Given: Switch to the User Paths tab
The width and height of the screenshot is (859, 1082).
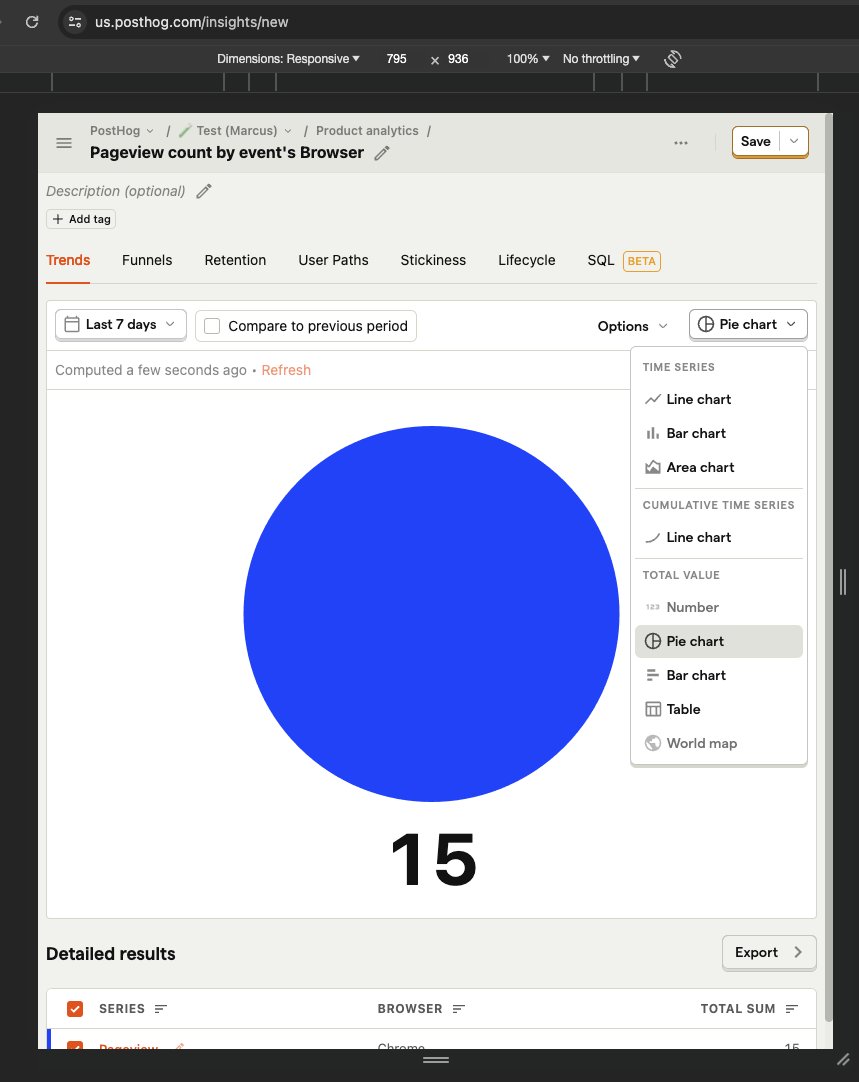Looking at the screenshot, I should pyautogui.click(x=333, y=260).
